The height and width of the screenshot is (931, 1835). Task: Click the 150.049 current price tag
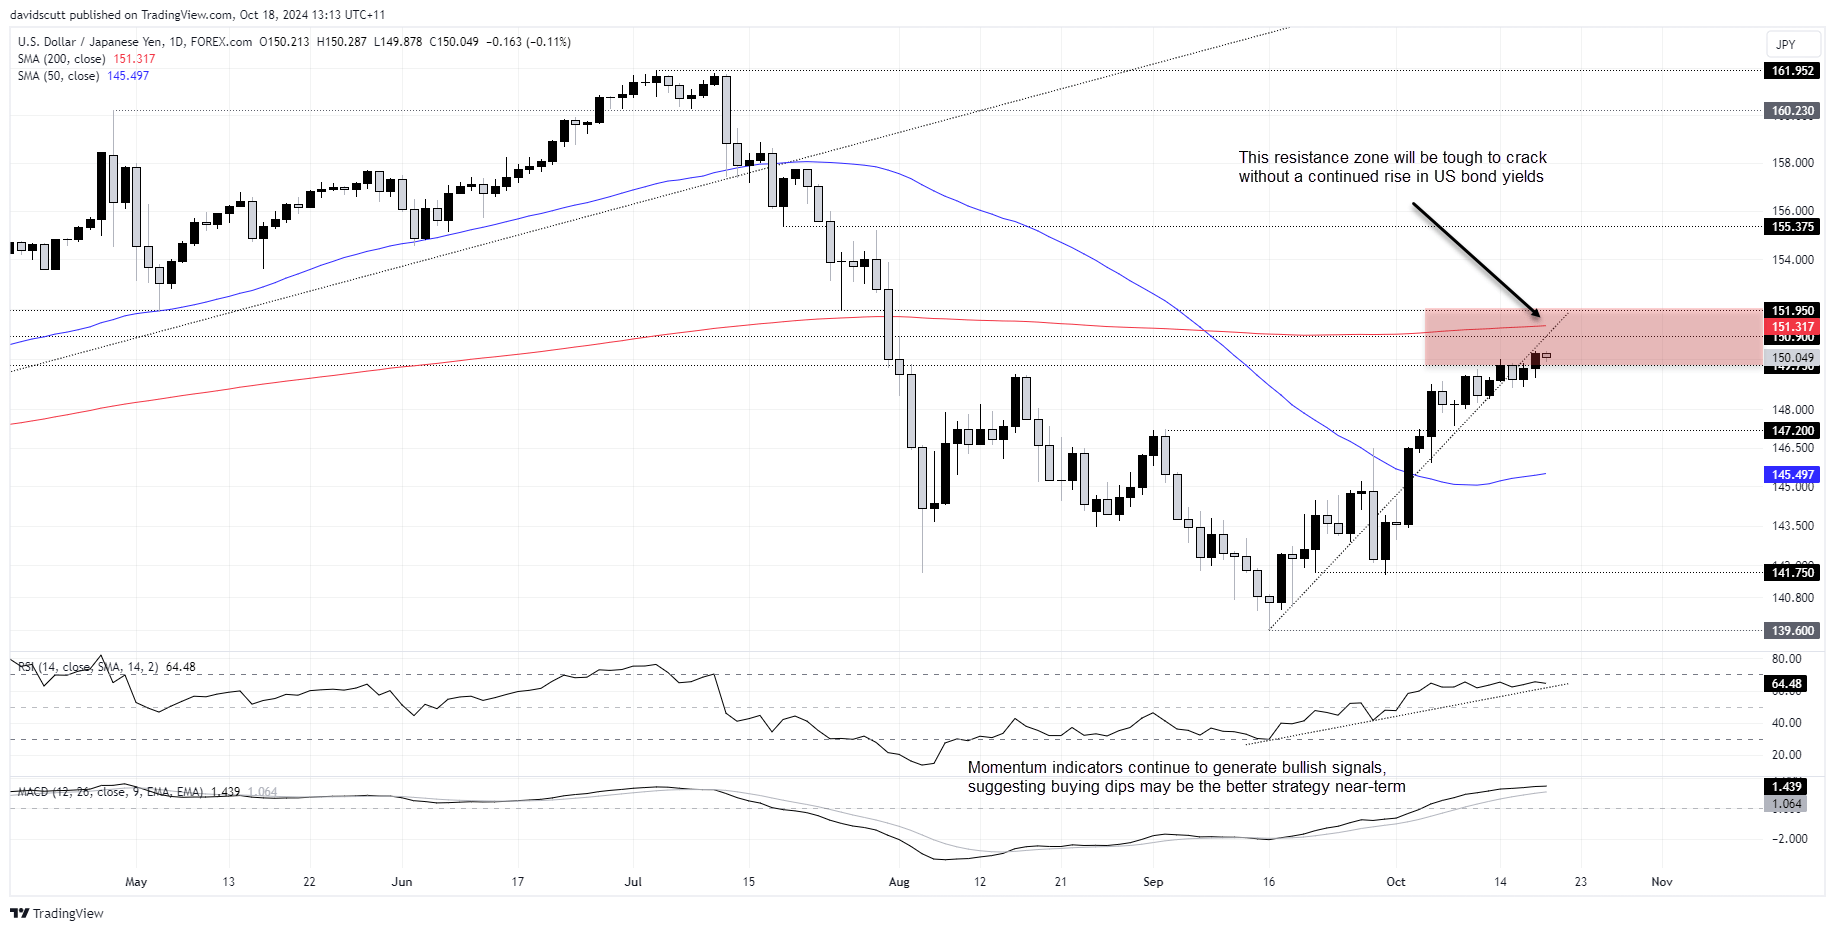[1792, 358]
